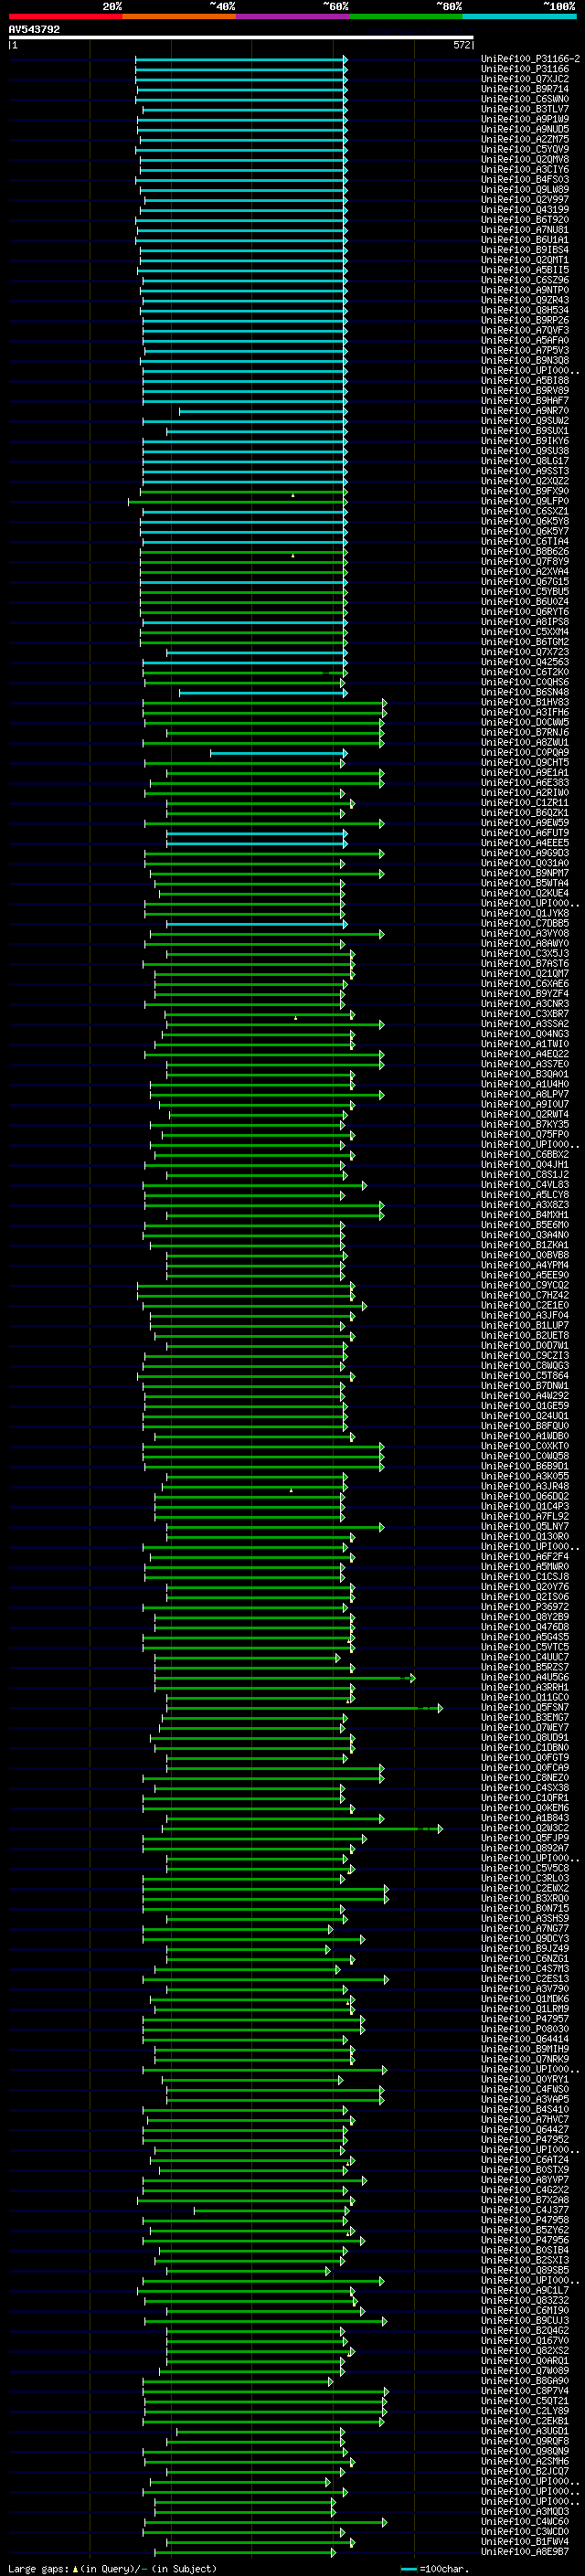
Task: Select label UniRef100_Q89SB5
Action: [x=525, y=2270]
